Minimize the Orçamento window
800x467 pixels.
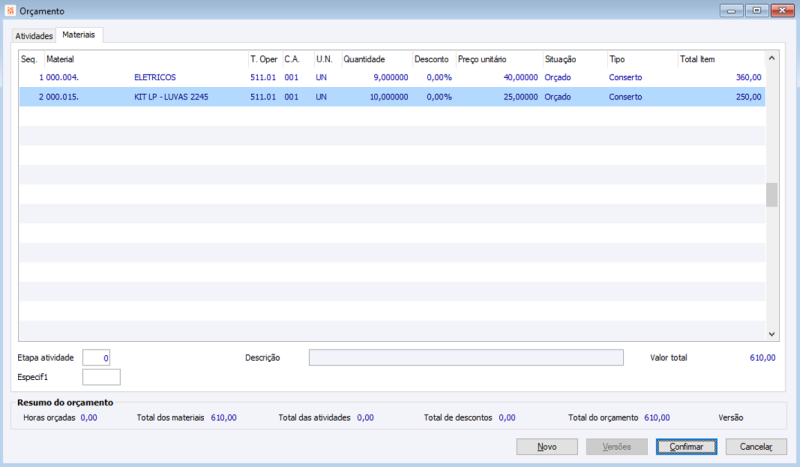pyautogui.click(x=731, y=11)
